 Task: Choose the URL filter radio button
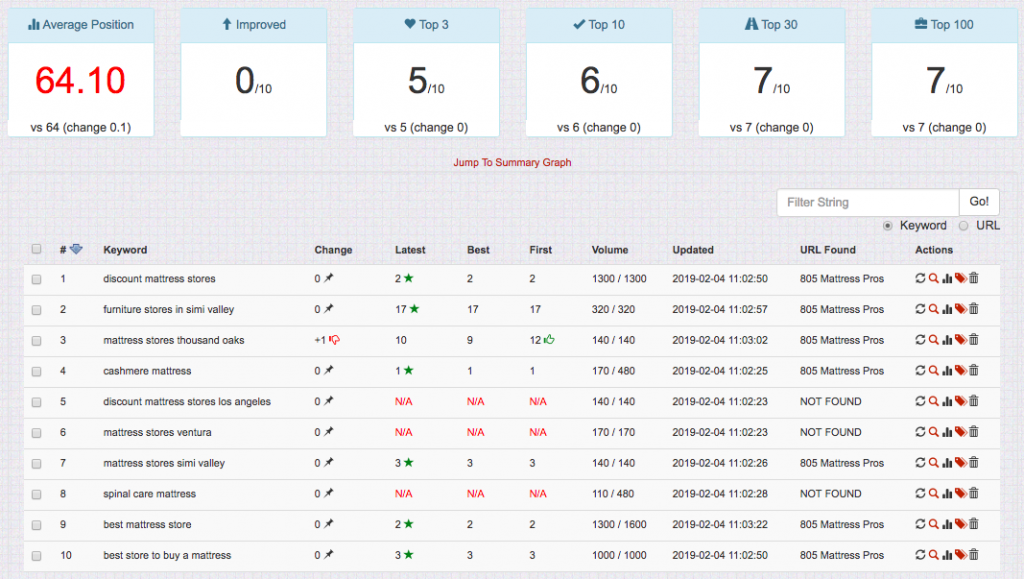pos(963,226)
